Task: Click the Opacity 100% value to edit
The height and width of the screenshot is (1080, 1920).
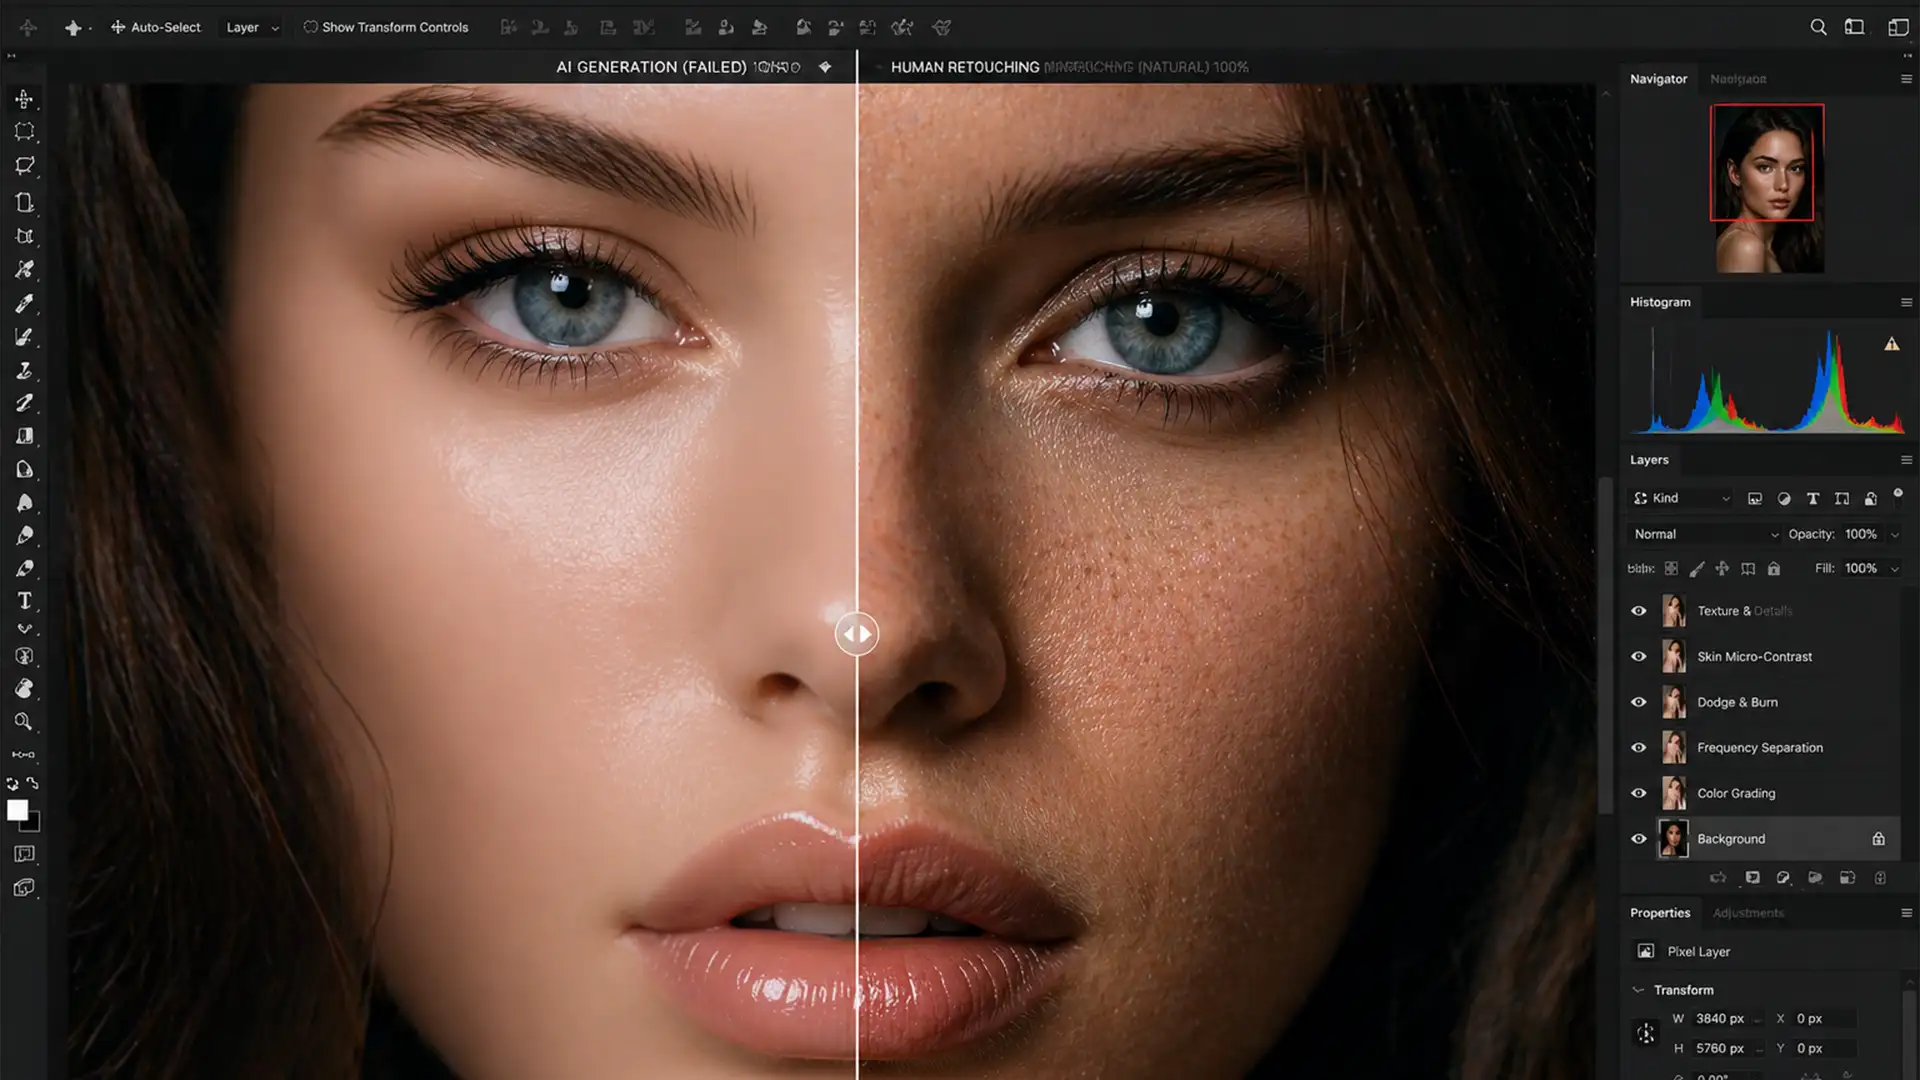Action: (x=1860, y=533)
